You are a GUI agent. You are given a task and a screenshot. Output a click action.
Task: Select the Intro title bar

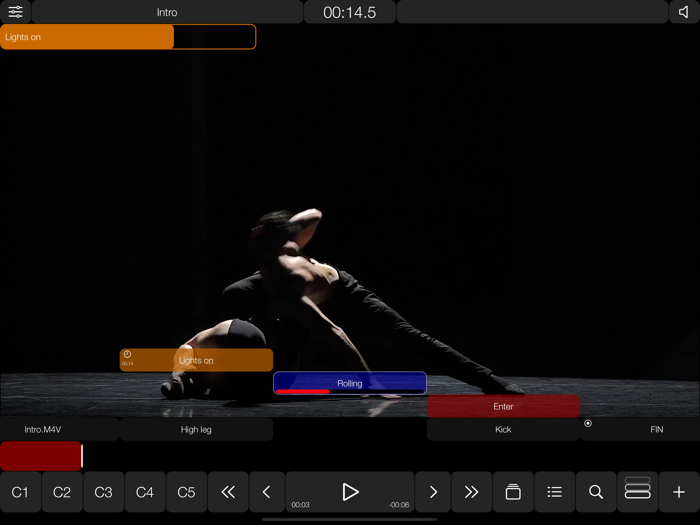point(167,12)
